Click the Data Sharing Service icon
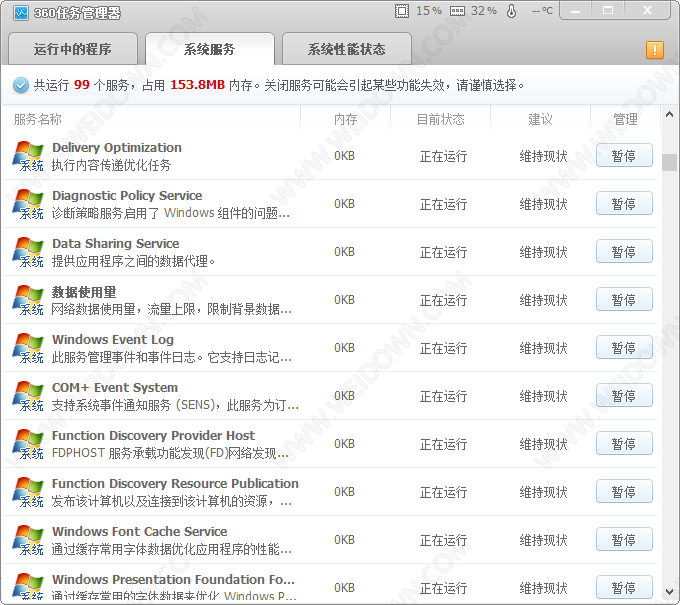The image size is (680, 605). [x=28, y=252]
